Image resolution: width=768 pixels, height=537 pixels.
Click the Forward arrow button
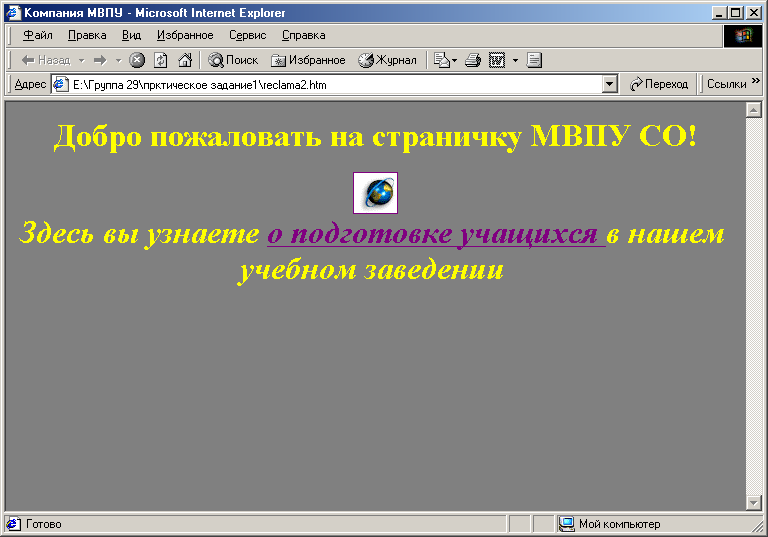(100, 60)
